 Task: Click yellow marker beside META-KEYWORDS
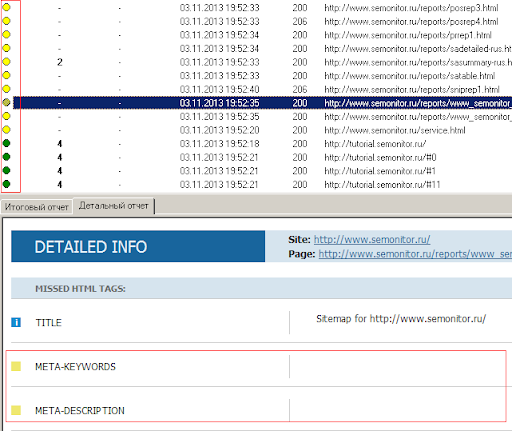16,366
